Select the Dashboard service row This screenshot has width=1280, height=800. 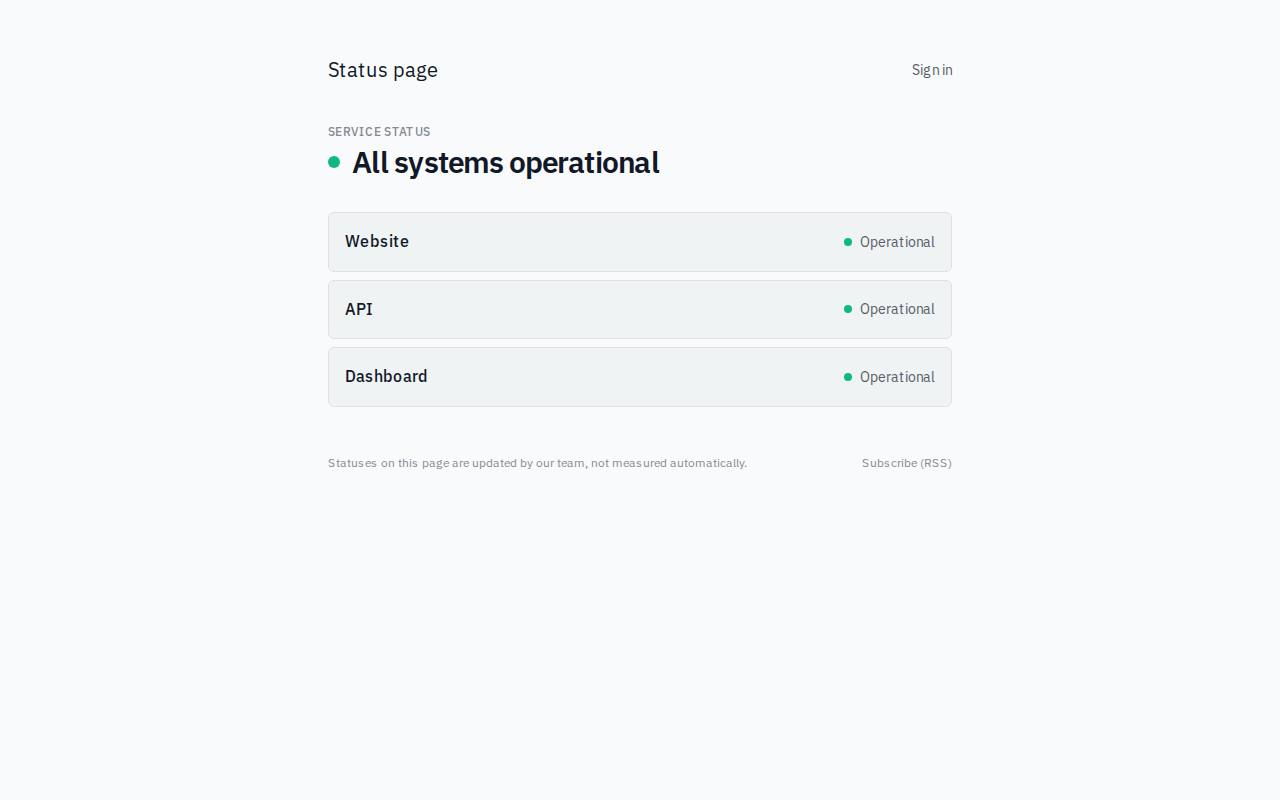pos(640,377)
